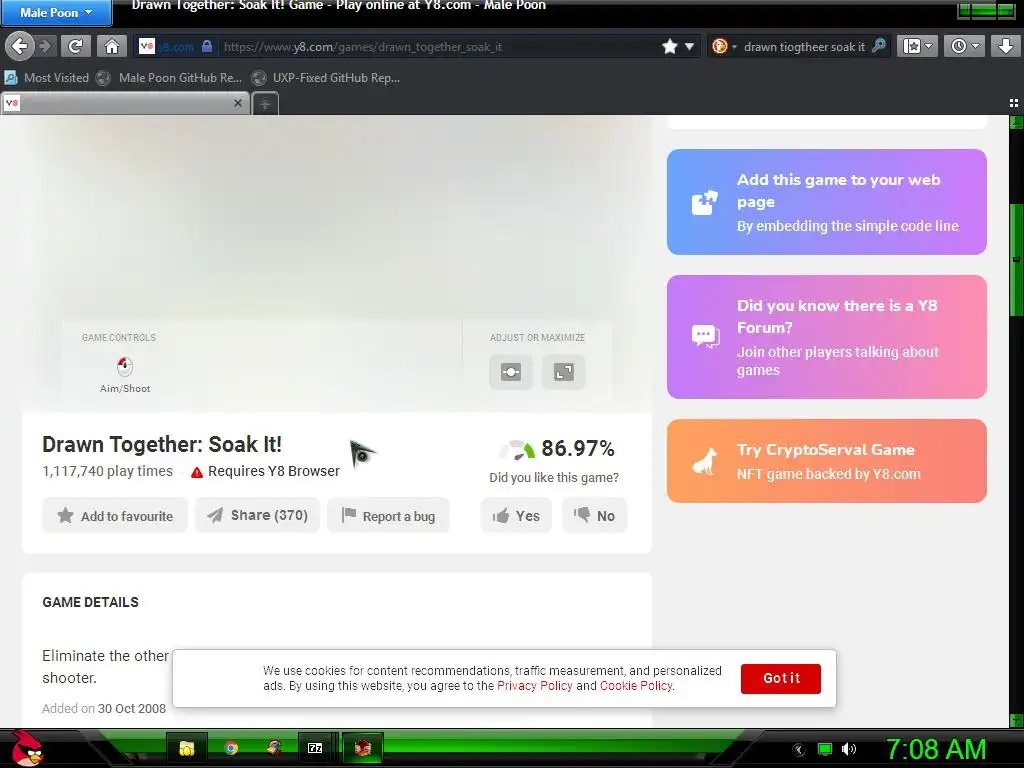The height and width of the screenshot is (768, 1024).
Task: Add the game to favourites
Action: pos(115,516)
